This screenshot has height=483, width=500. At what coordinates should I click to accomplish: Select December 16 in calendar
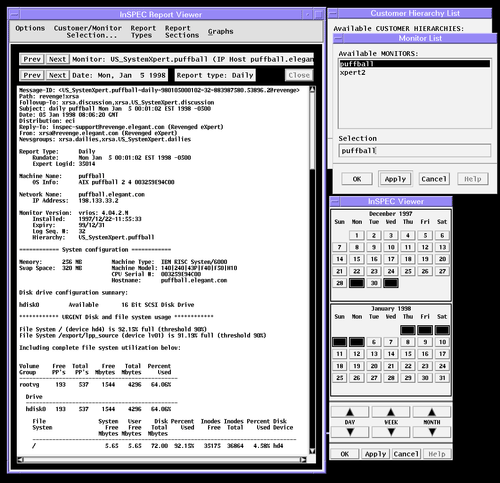tap(374, 259)
